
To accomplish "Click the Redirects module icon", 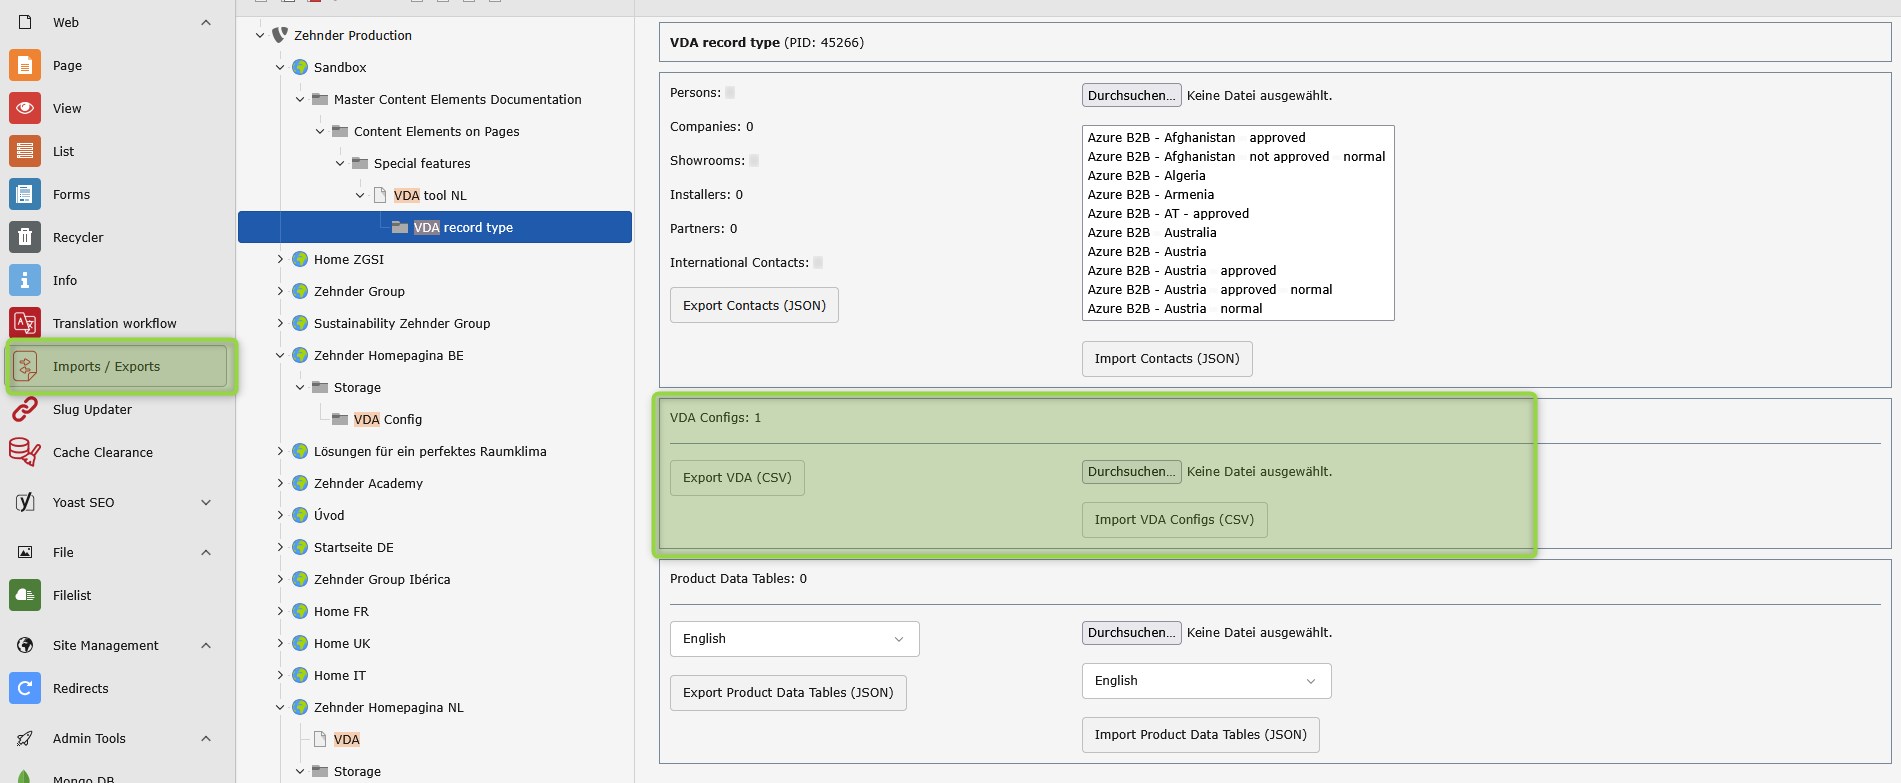I will (x=25, y=688).
